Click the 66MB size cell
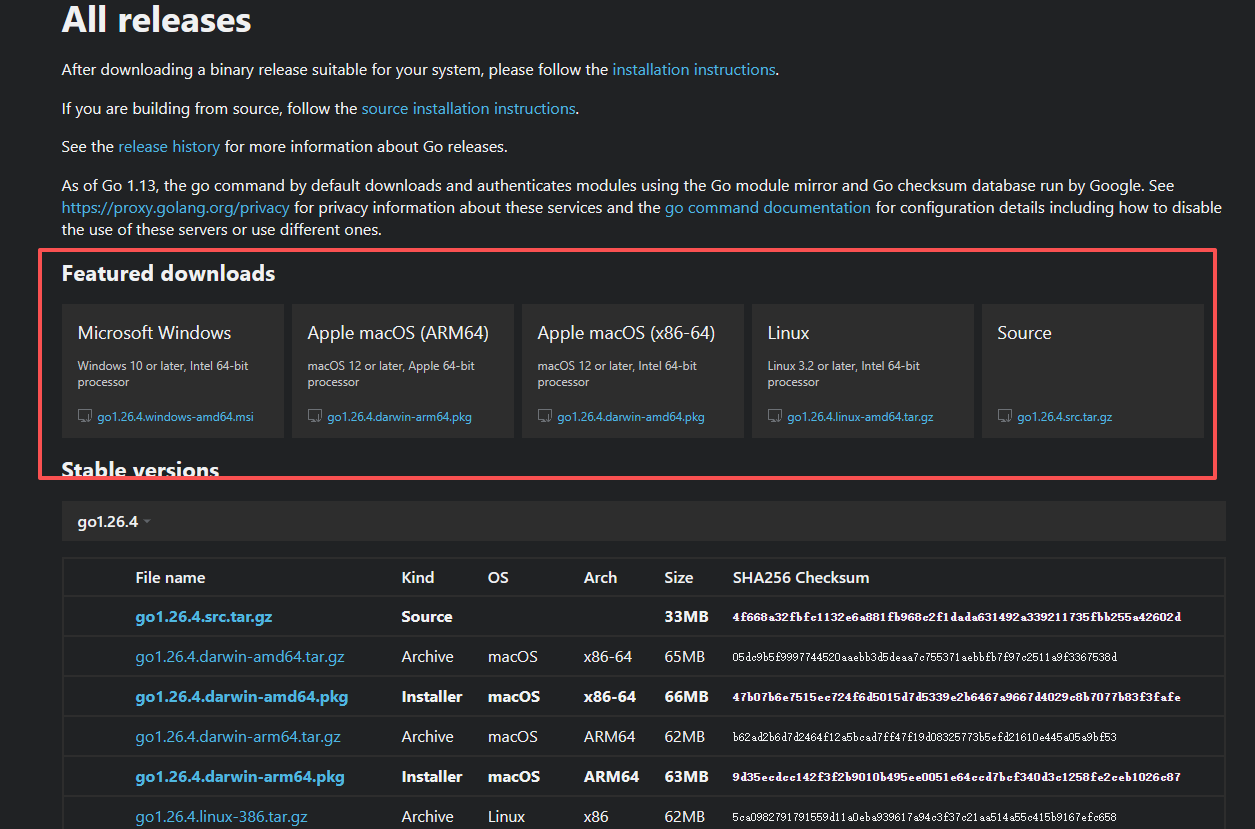This screenshot has height=829, width=1255. [686, 697]
